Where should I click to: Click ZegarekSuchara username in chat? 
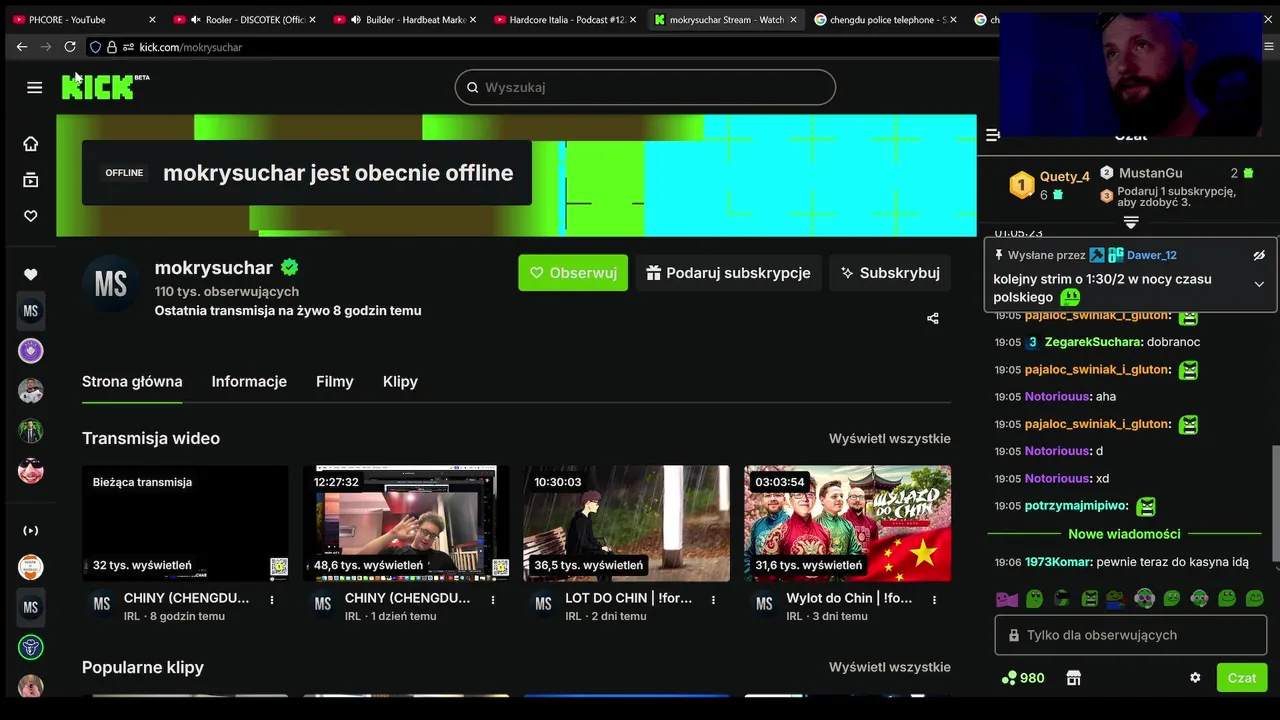click(1093, 342)
